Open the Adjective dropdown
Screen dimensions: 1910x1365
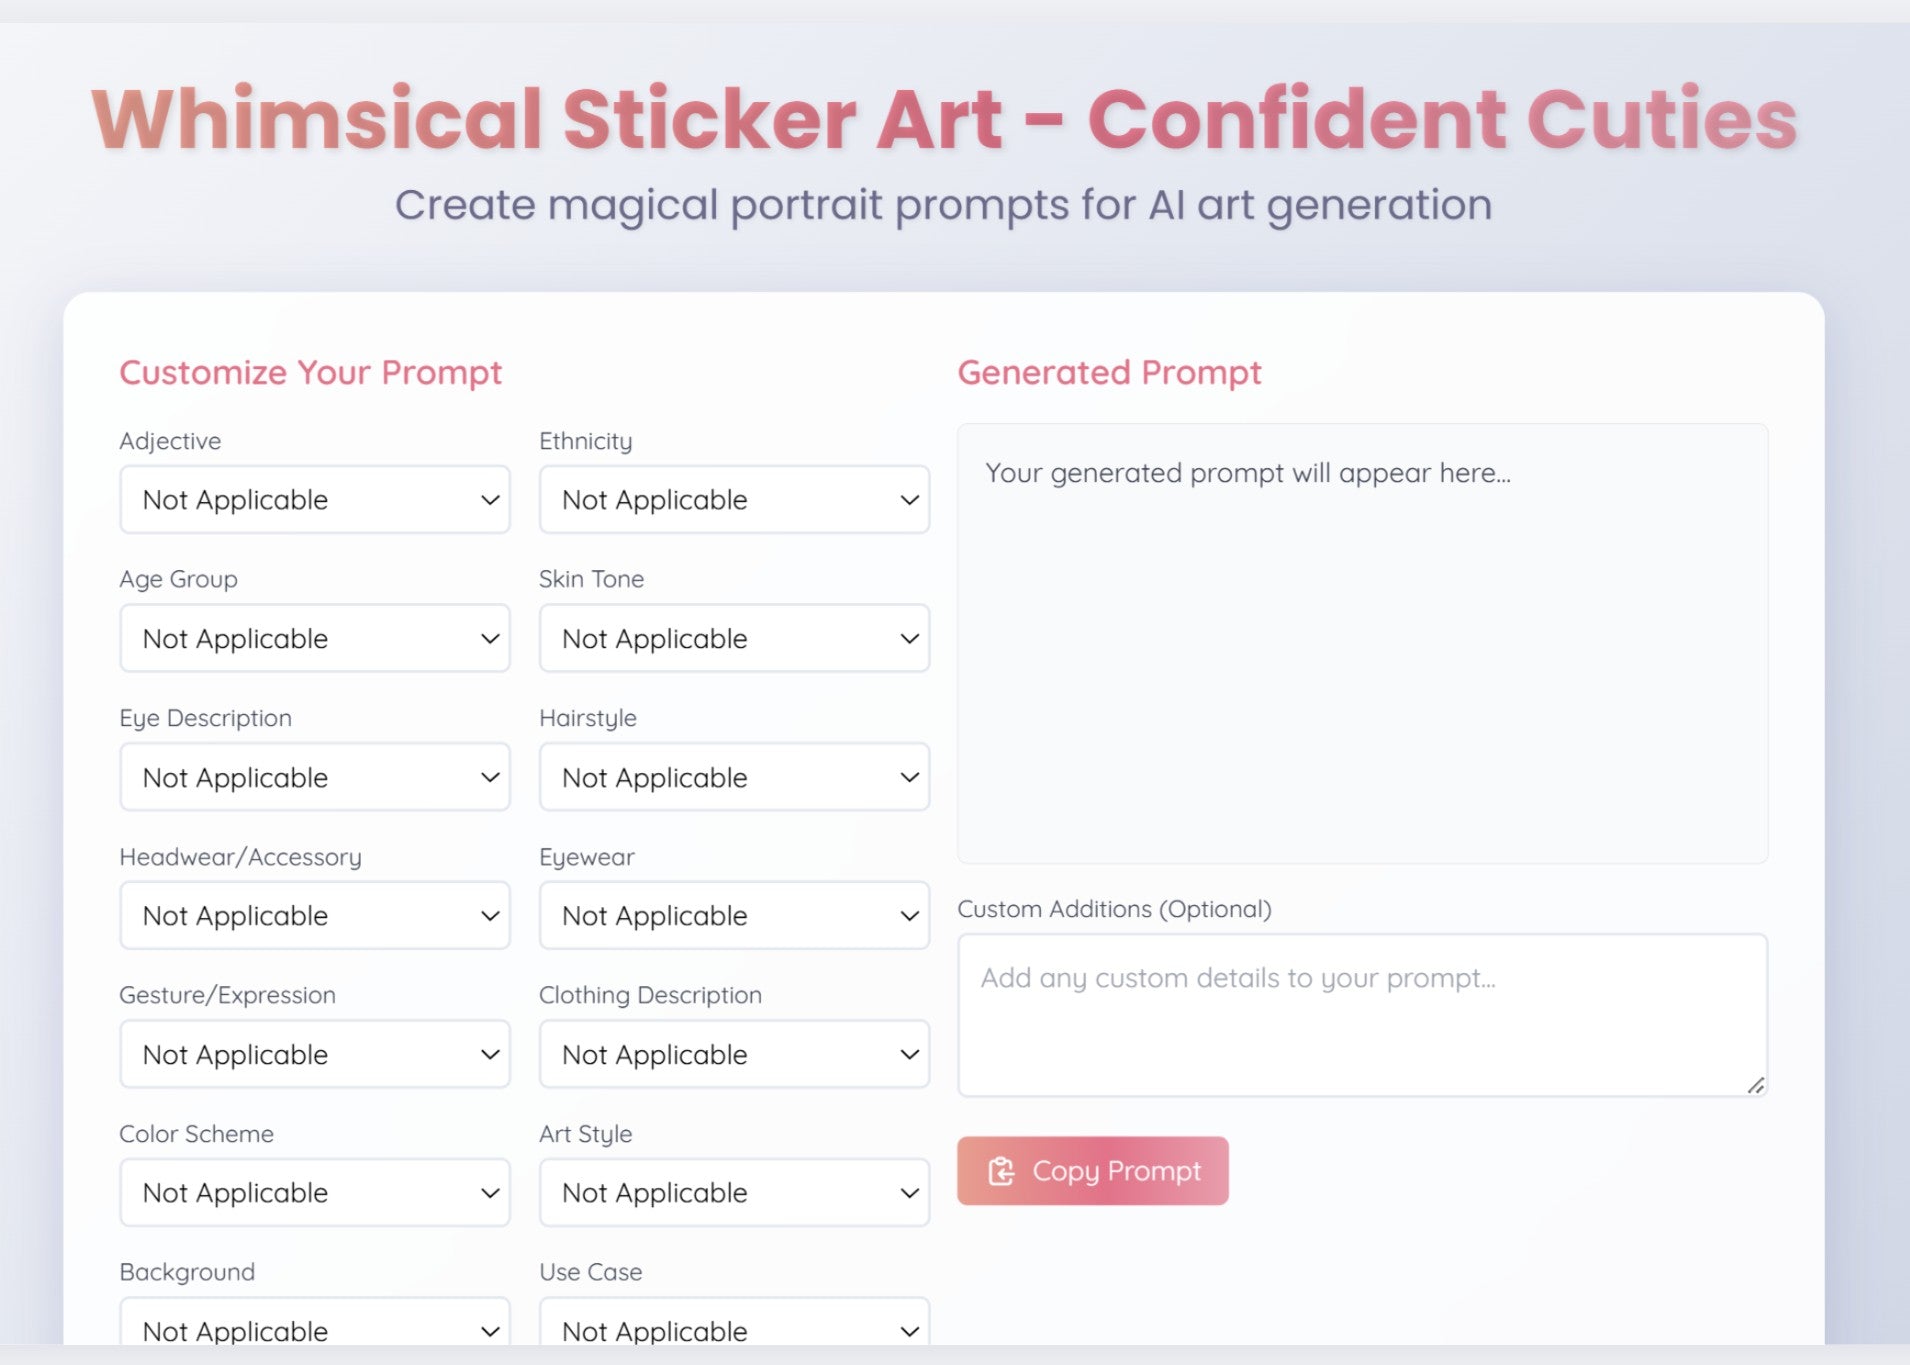315,500
